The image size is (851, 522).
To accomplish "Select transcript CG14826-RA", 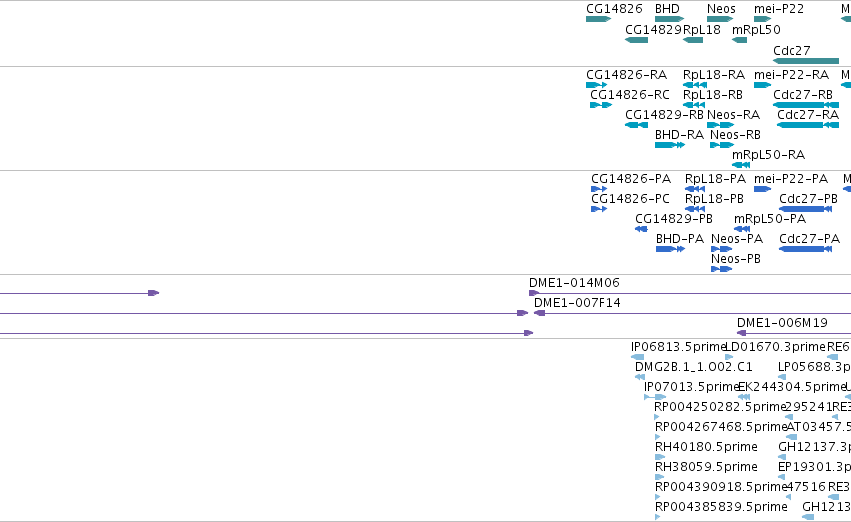I will pos(596,85).
